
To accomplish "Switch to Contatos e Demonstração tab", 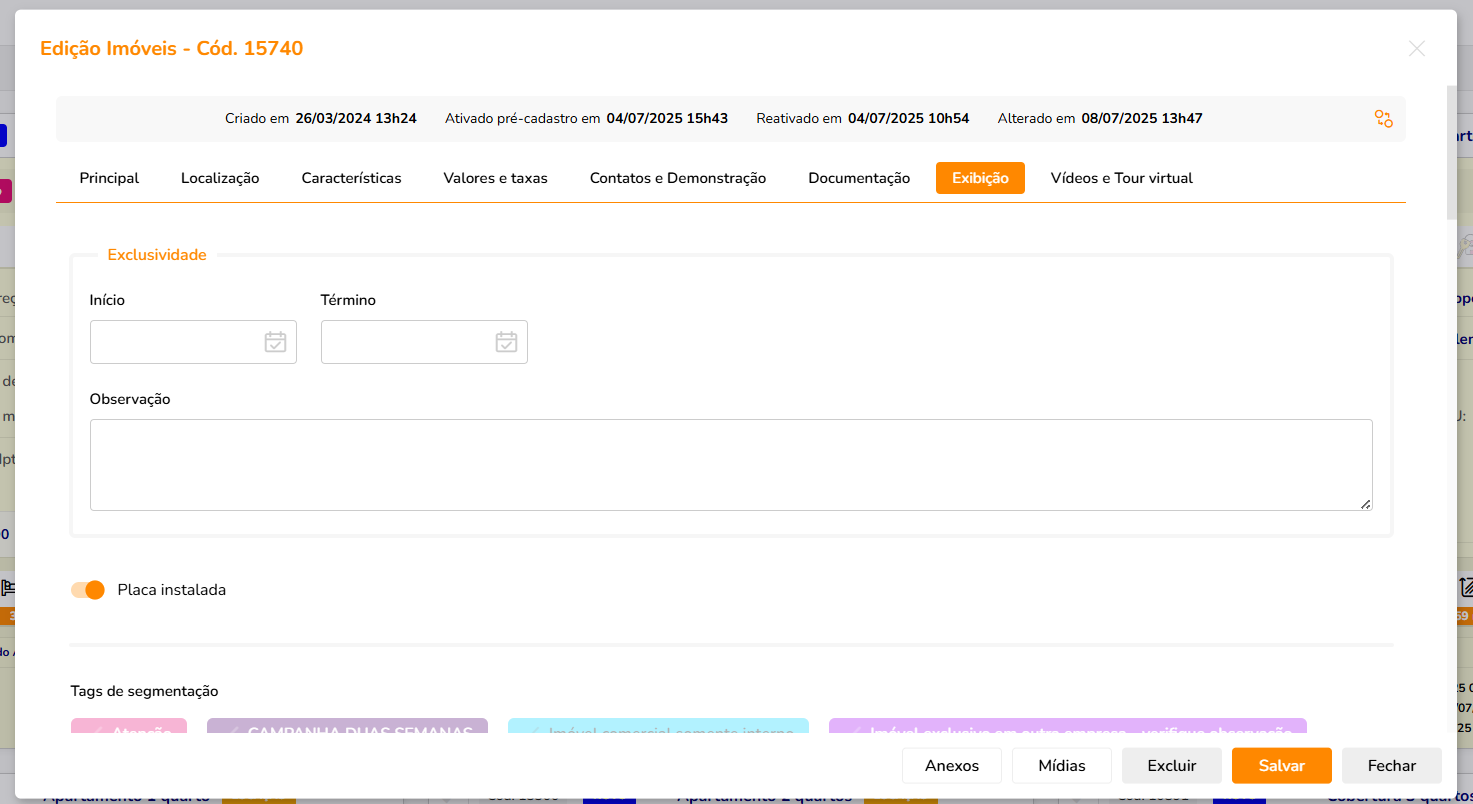I will click(678, 178).
